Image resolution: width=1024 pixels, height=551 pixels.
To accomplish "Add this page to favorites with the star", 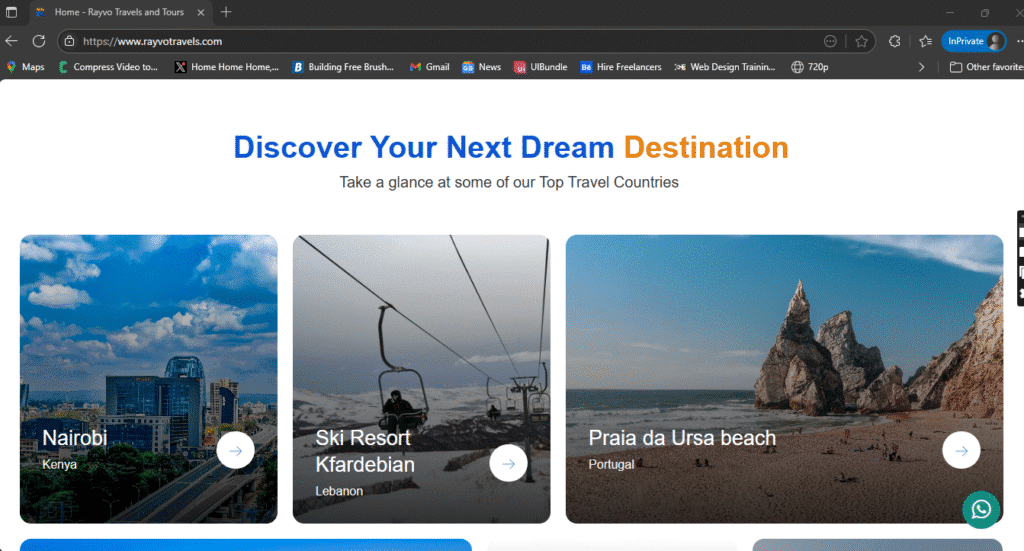I will pos(861,41).
